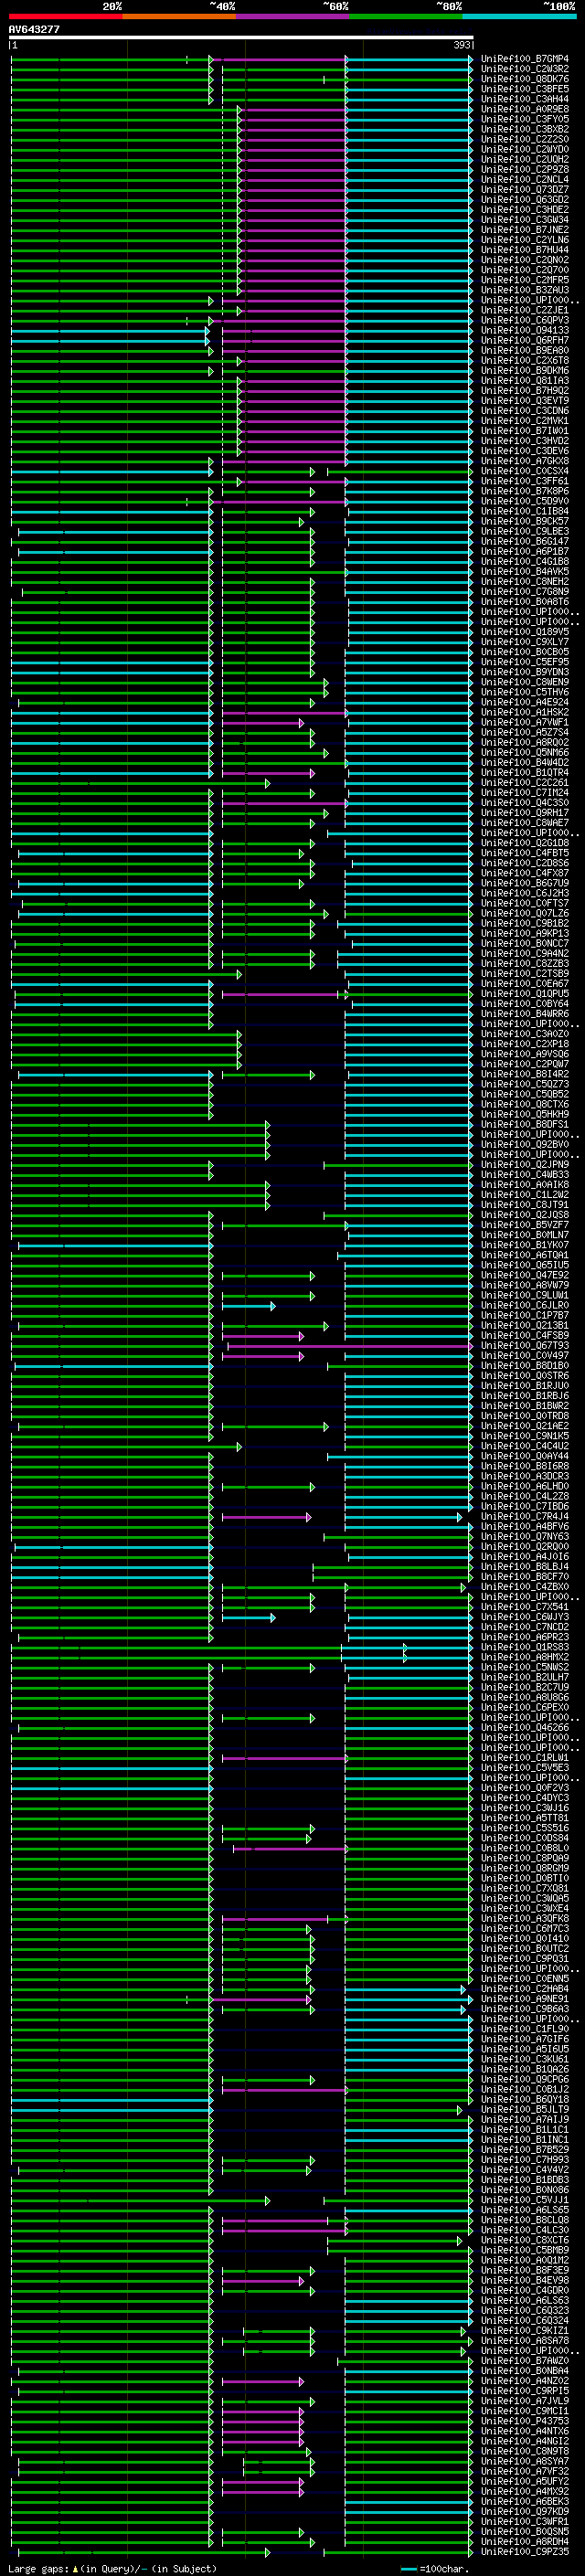
Task: Select hit label UniRef100_C2Z2S0
Action: tap(525, 139)
